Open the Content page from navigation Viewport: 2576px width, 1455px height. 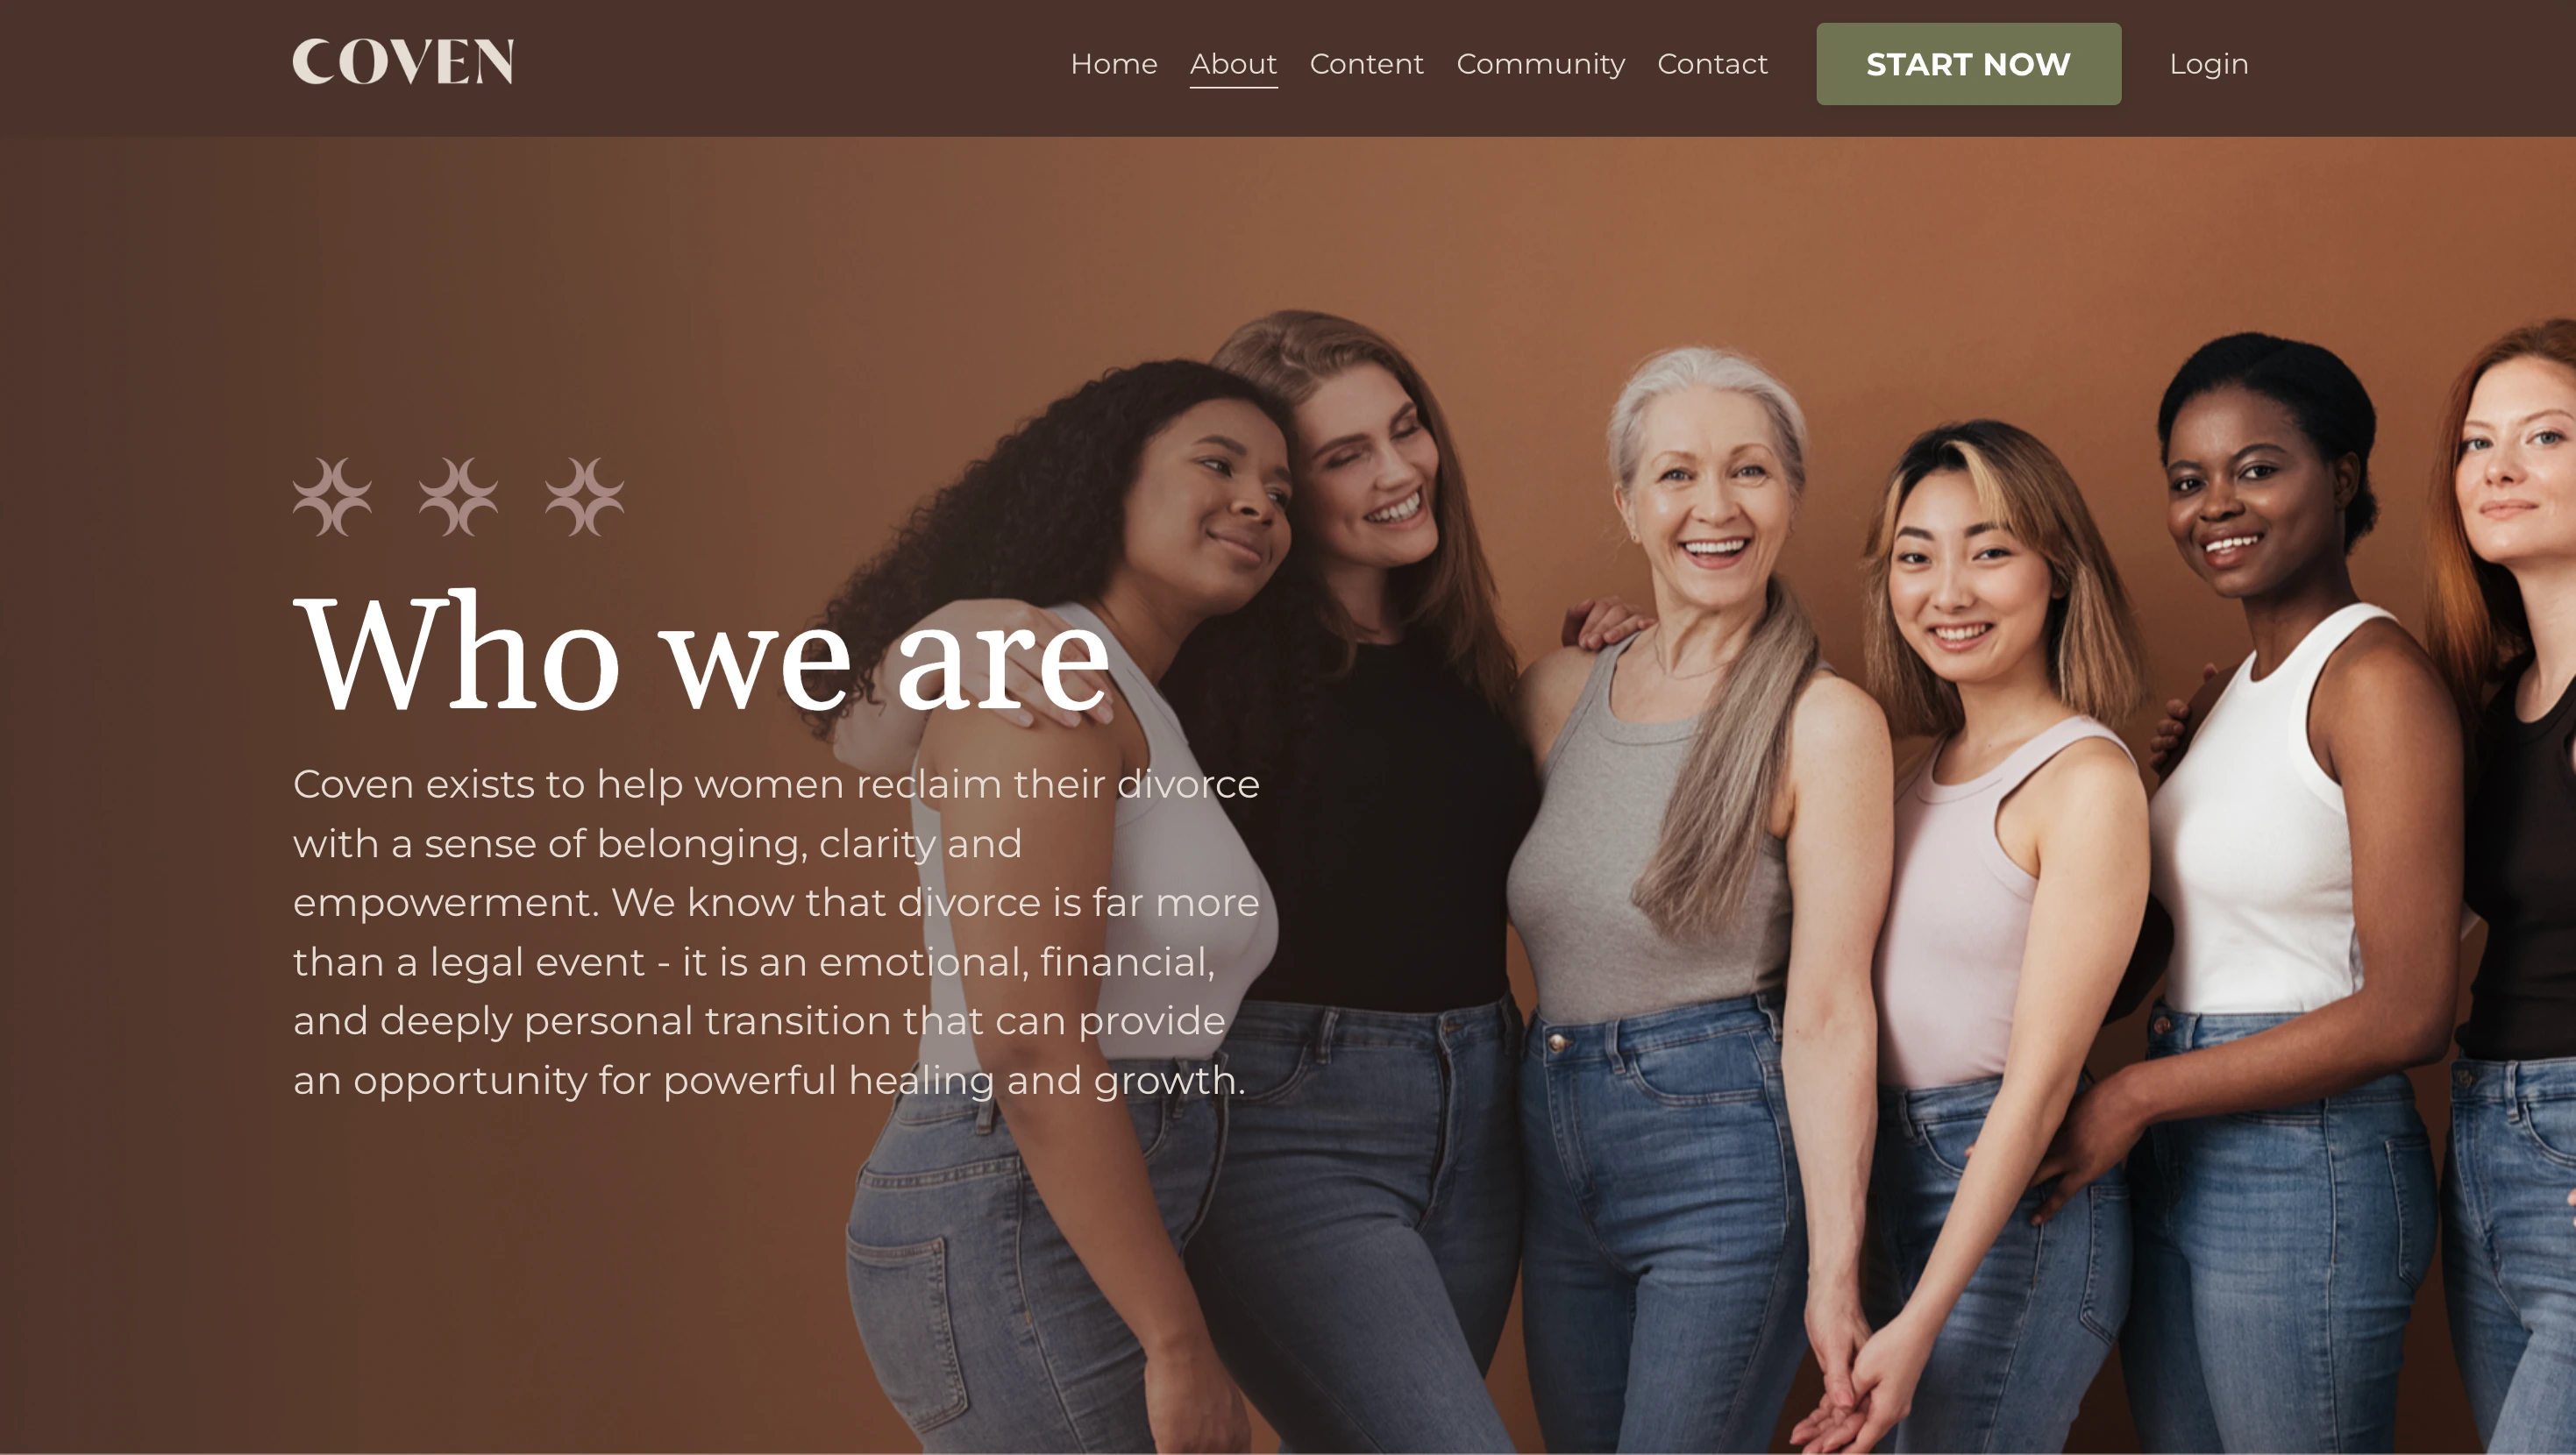coord(1366,64)
